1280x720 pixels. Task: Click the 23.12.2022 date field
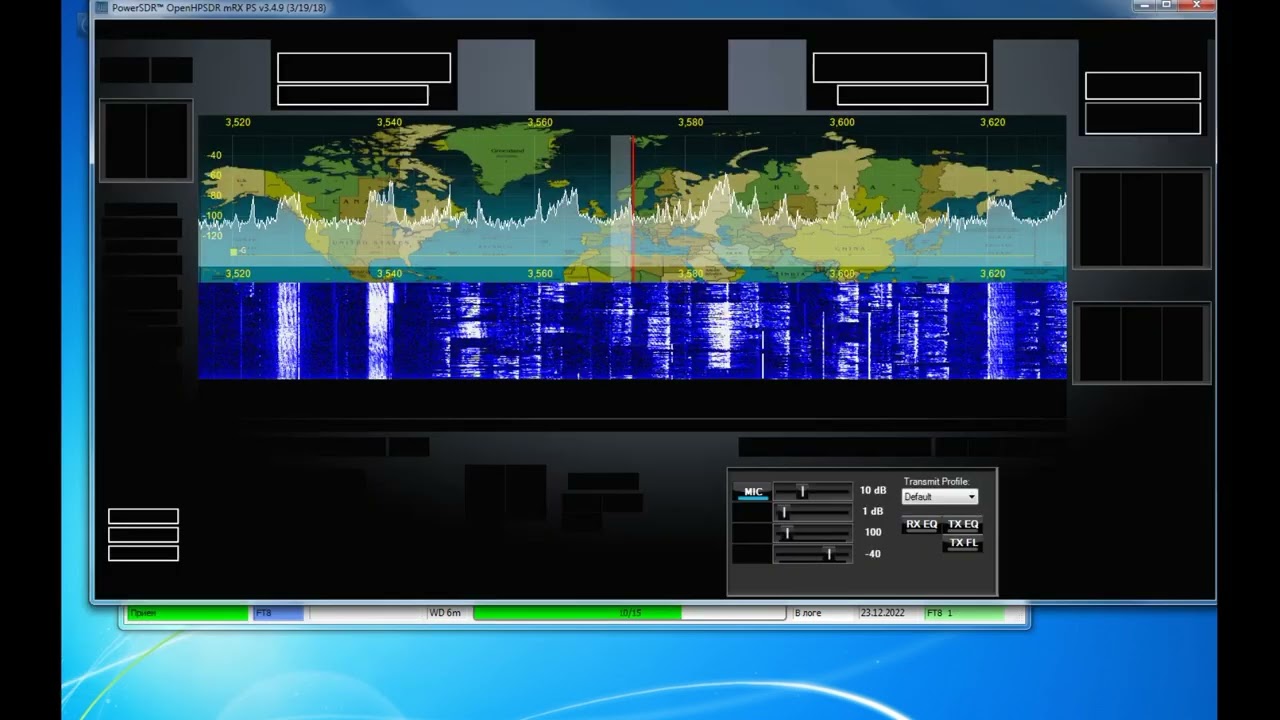(x=889, y=613)
